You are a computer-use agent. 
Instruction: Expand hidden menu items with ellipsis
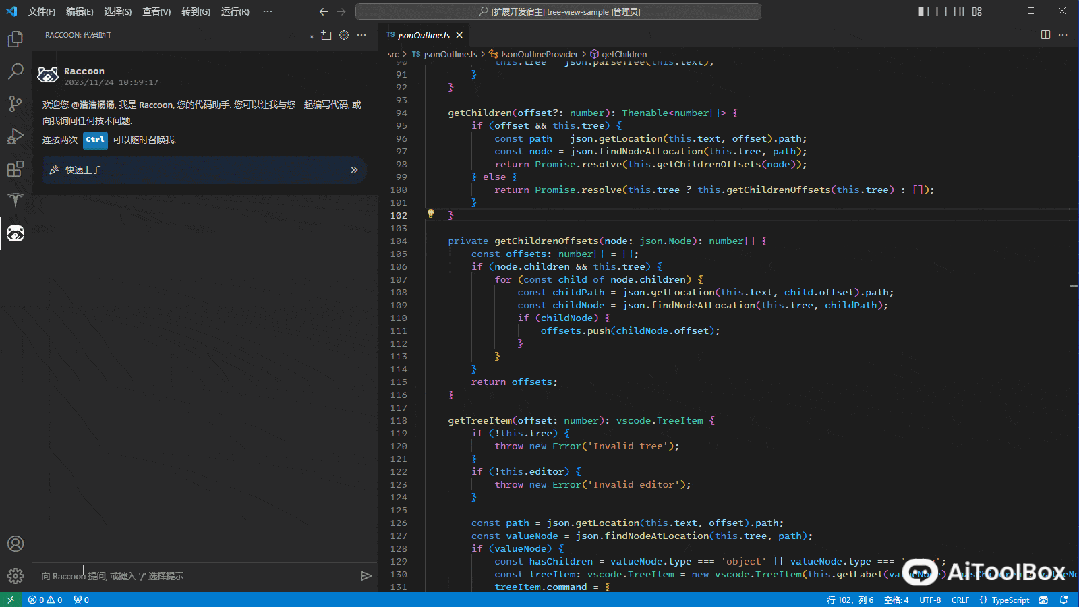click(268, 12)
